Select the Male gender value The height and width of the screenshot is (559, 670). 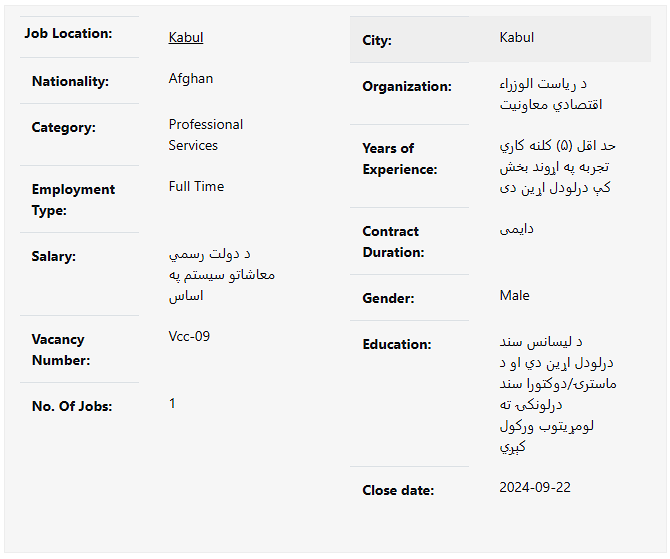[515, 296]
